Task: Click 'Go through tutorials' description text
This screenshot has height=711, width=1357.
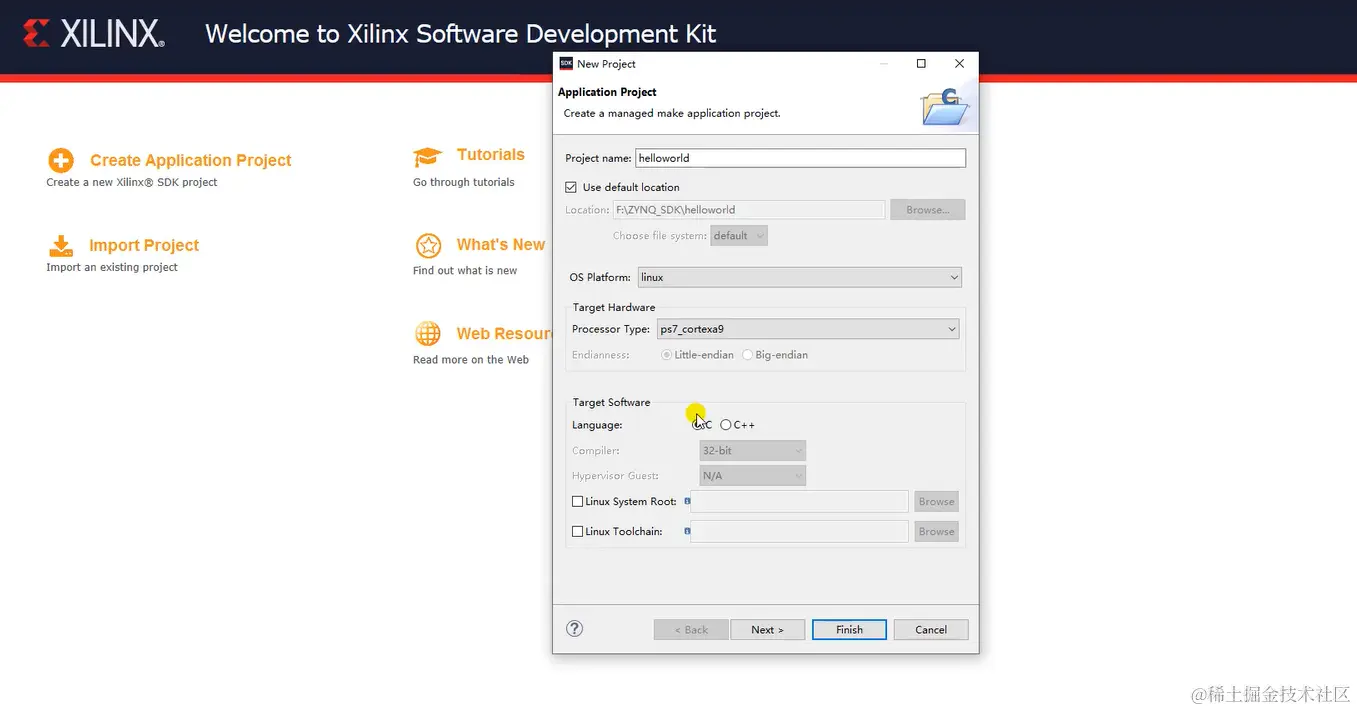Action: (x=464, y=182)
